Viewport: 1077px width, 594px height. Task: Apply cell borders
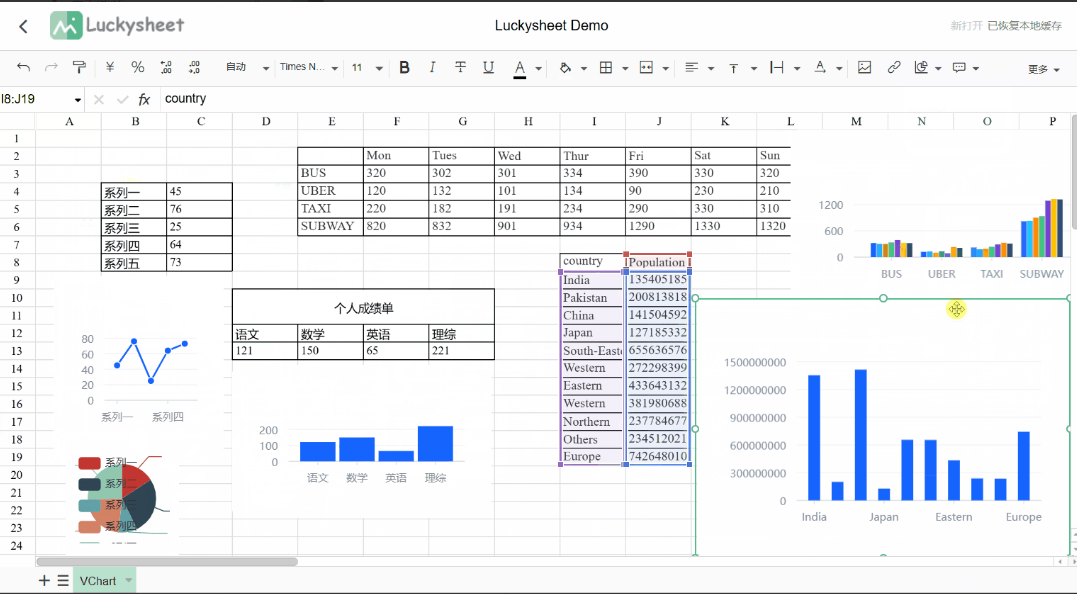606,67
